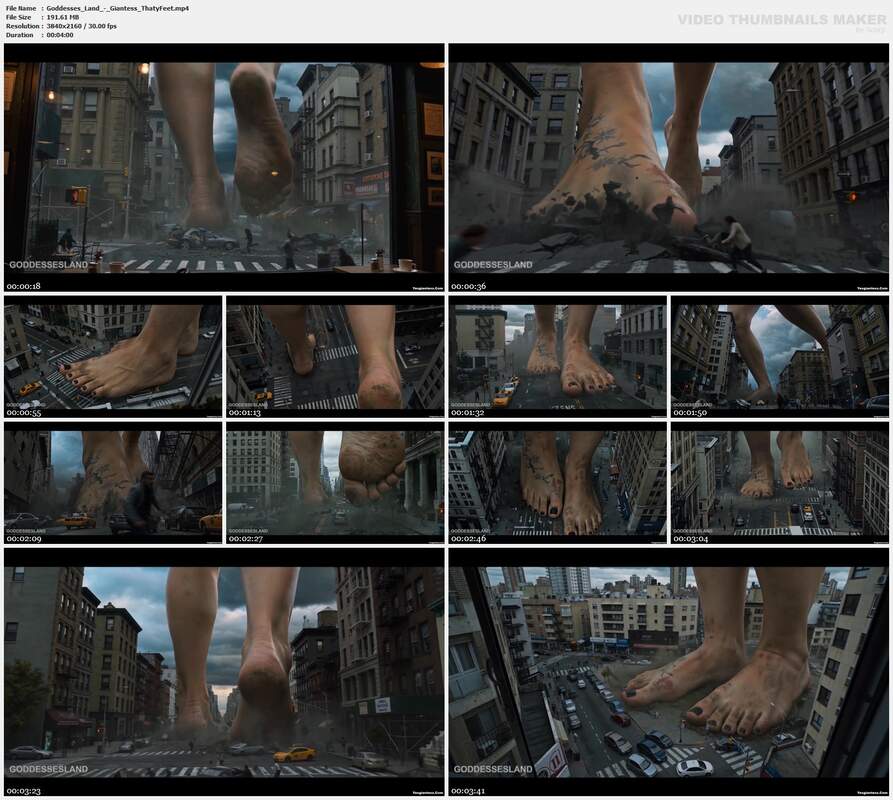Choose the thumbnail marked 00:01:50

pyautogui.click(x=780, y=356)
